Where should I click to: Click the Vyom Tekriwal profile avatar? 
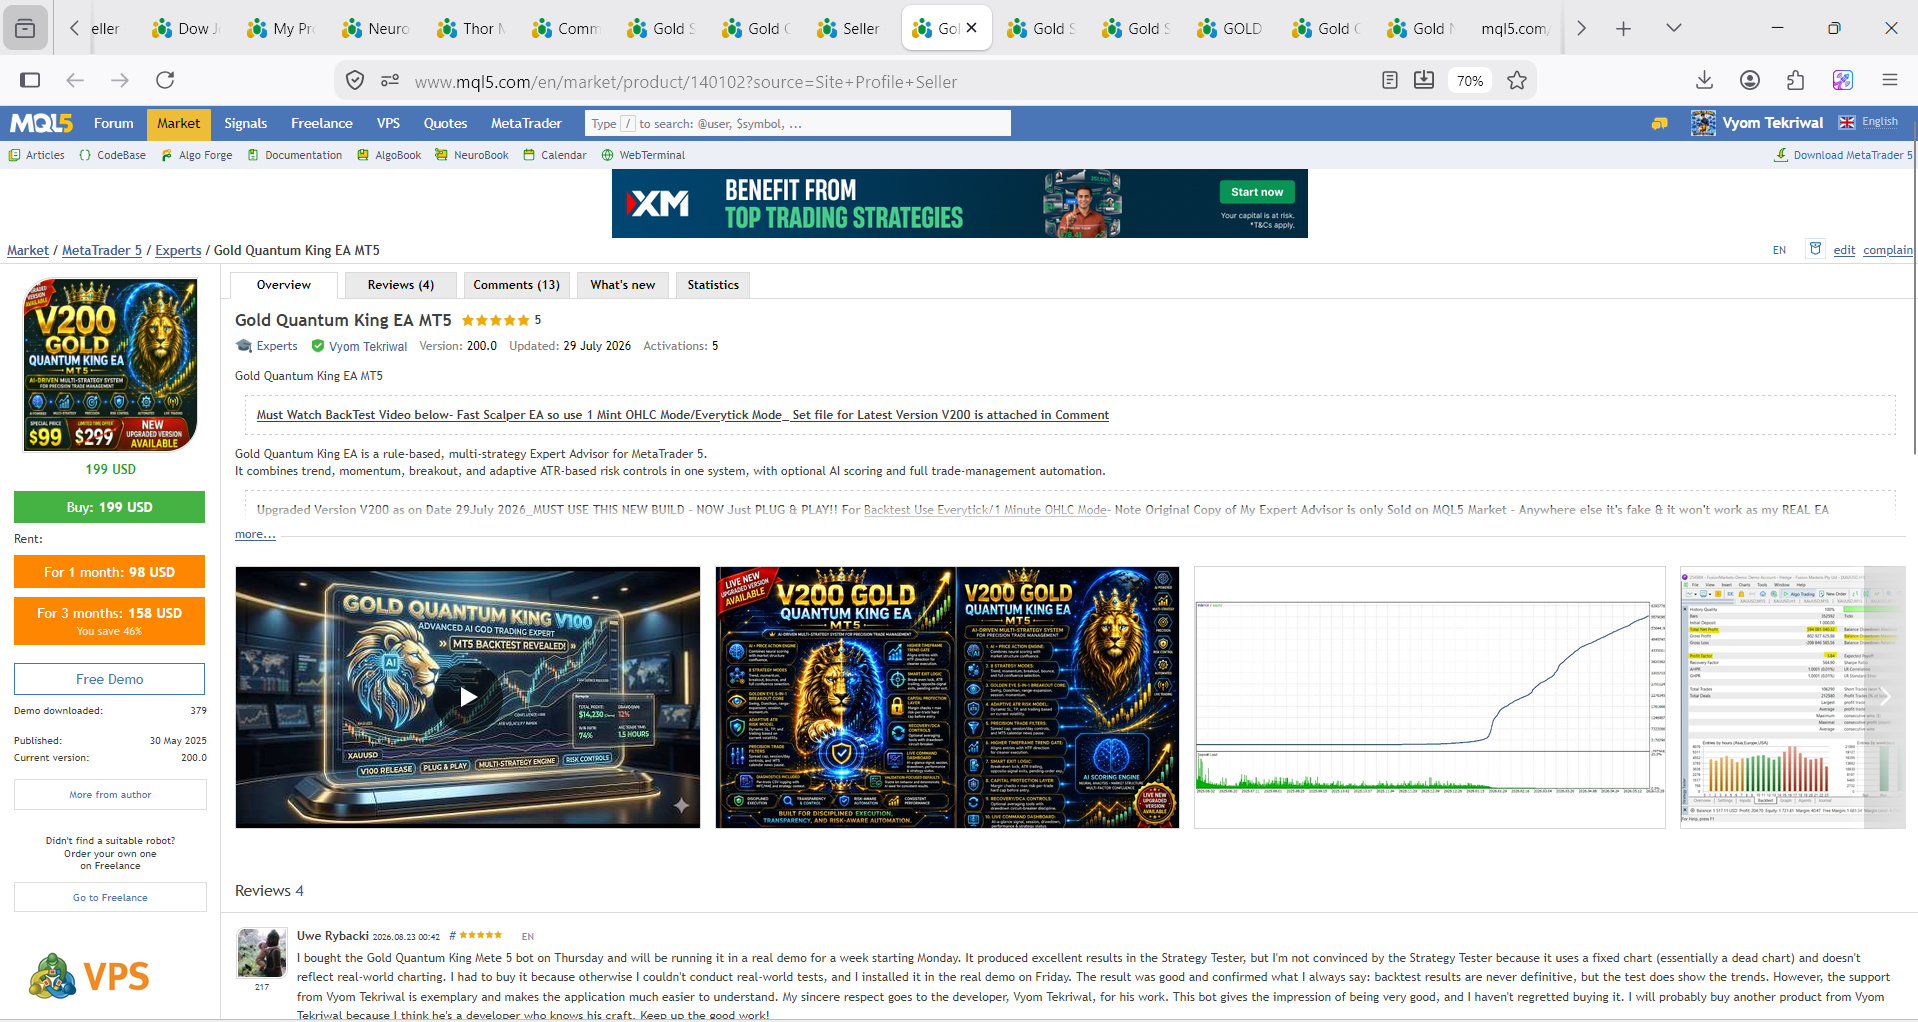(x=1703, y=123)
